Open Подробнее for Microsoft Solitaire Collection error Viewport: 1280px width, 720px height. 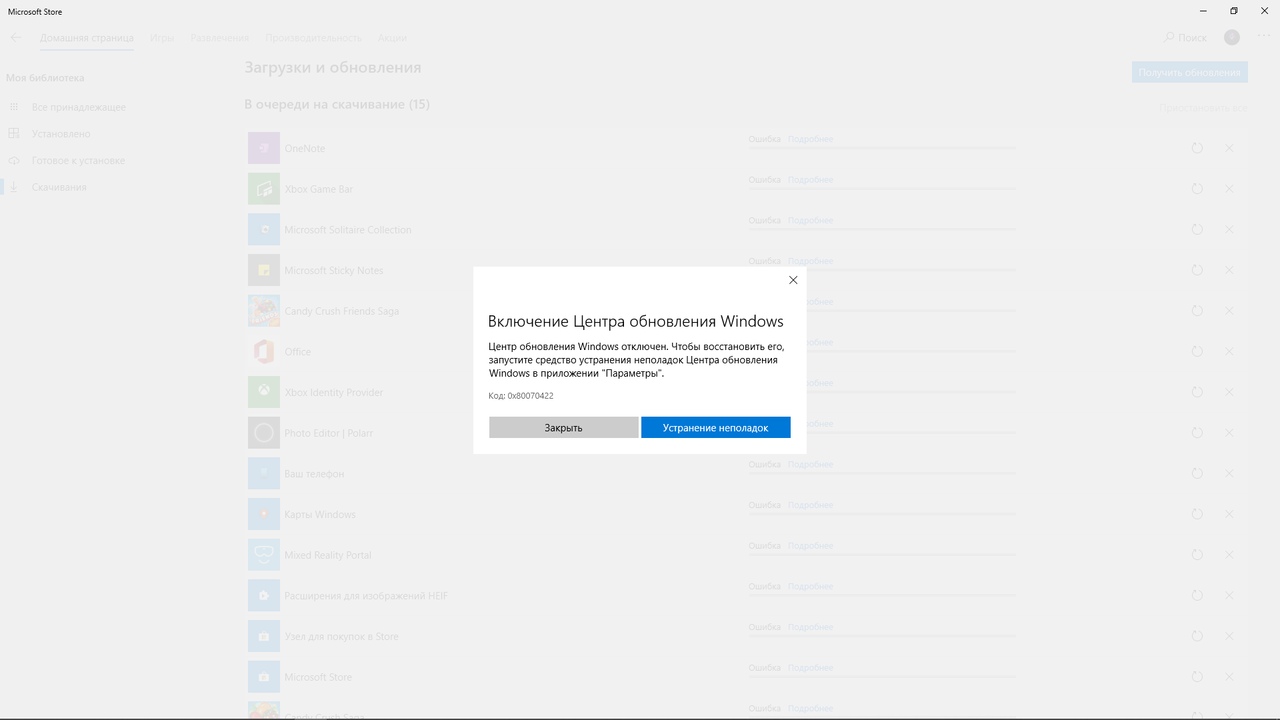tap(810, 220)
